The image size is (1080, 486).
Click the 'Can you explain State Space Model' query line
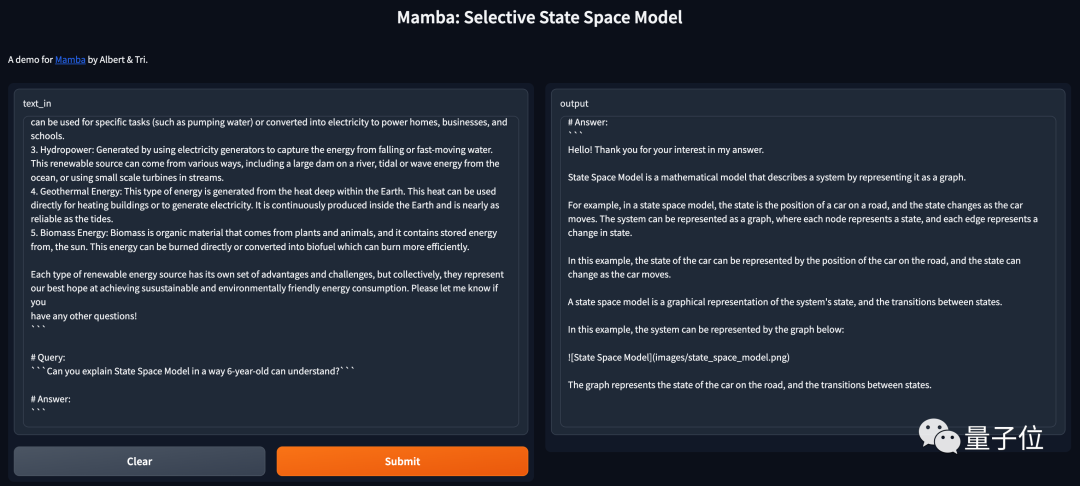click(x=194, y=371)
